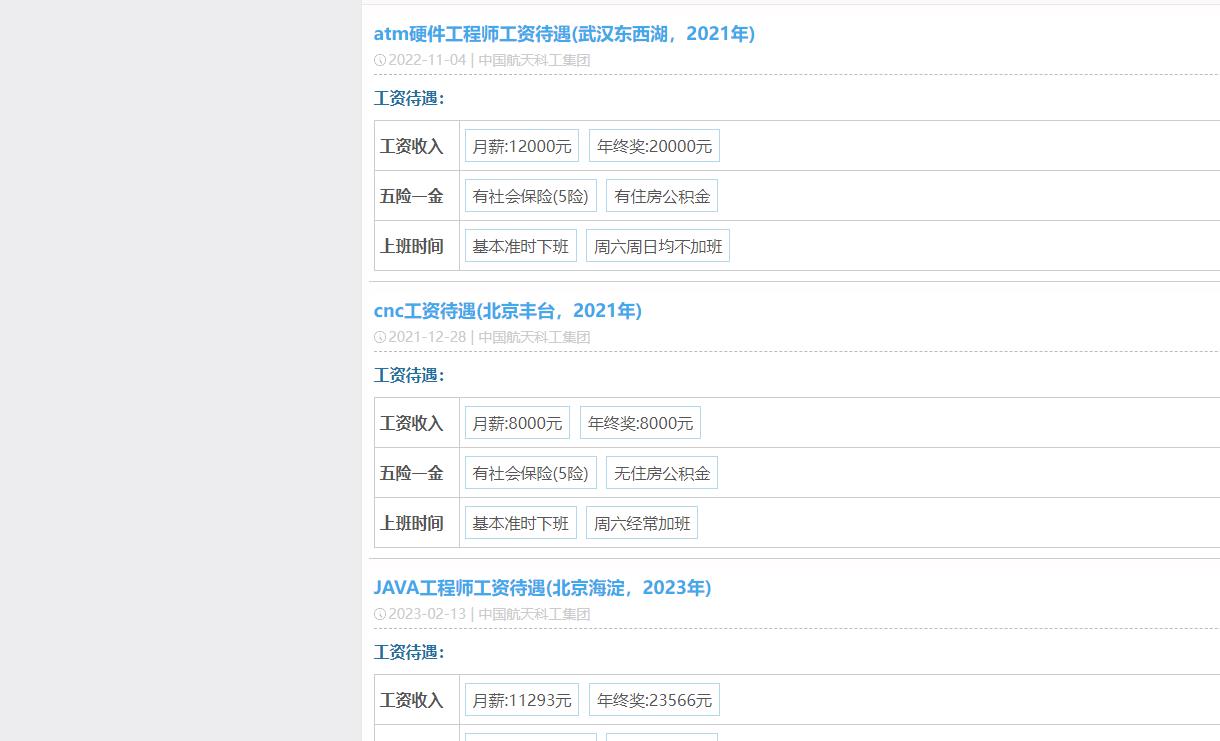1220x741 pixels.
Task: Select the 月薪:8000元 tag in cnc post
Action: pyautogui.click(x=517, y=422)
